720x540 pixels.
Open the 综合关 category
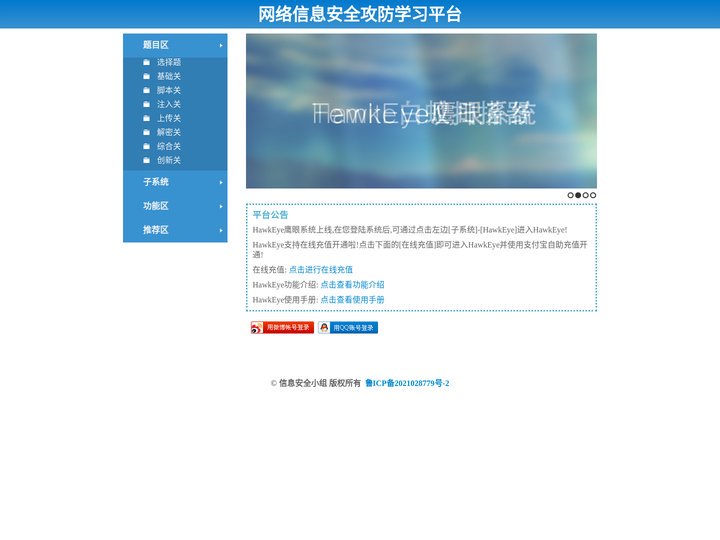(169, 146)
